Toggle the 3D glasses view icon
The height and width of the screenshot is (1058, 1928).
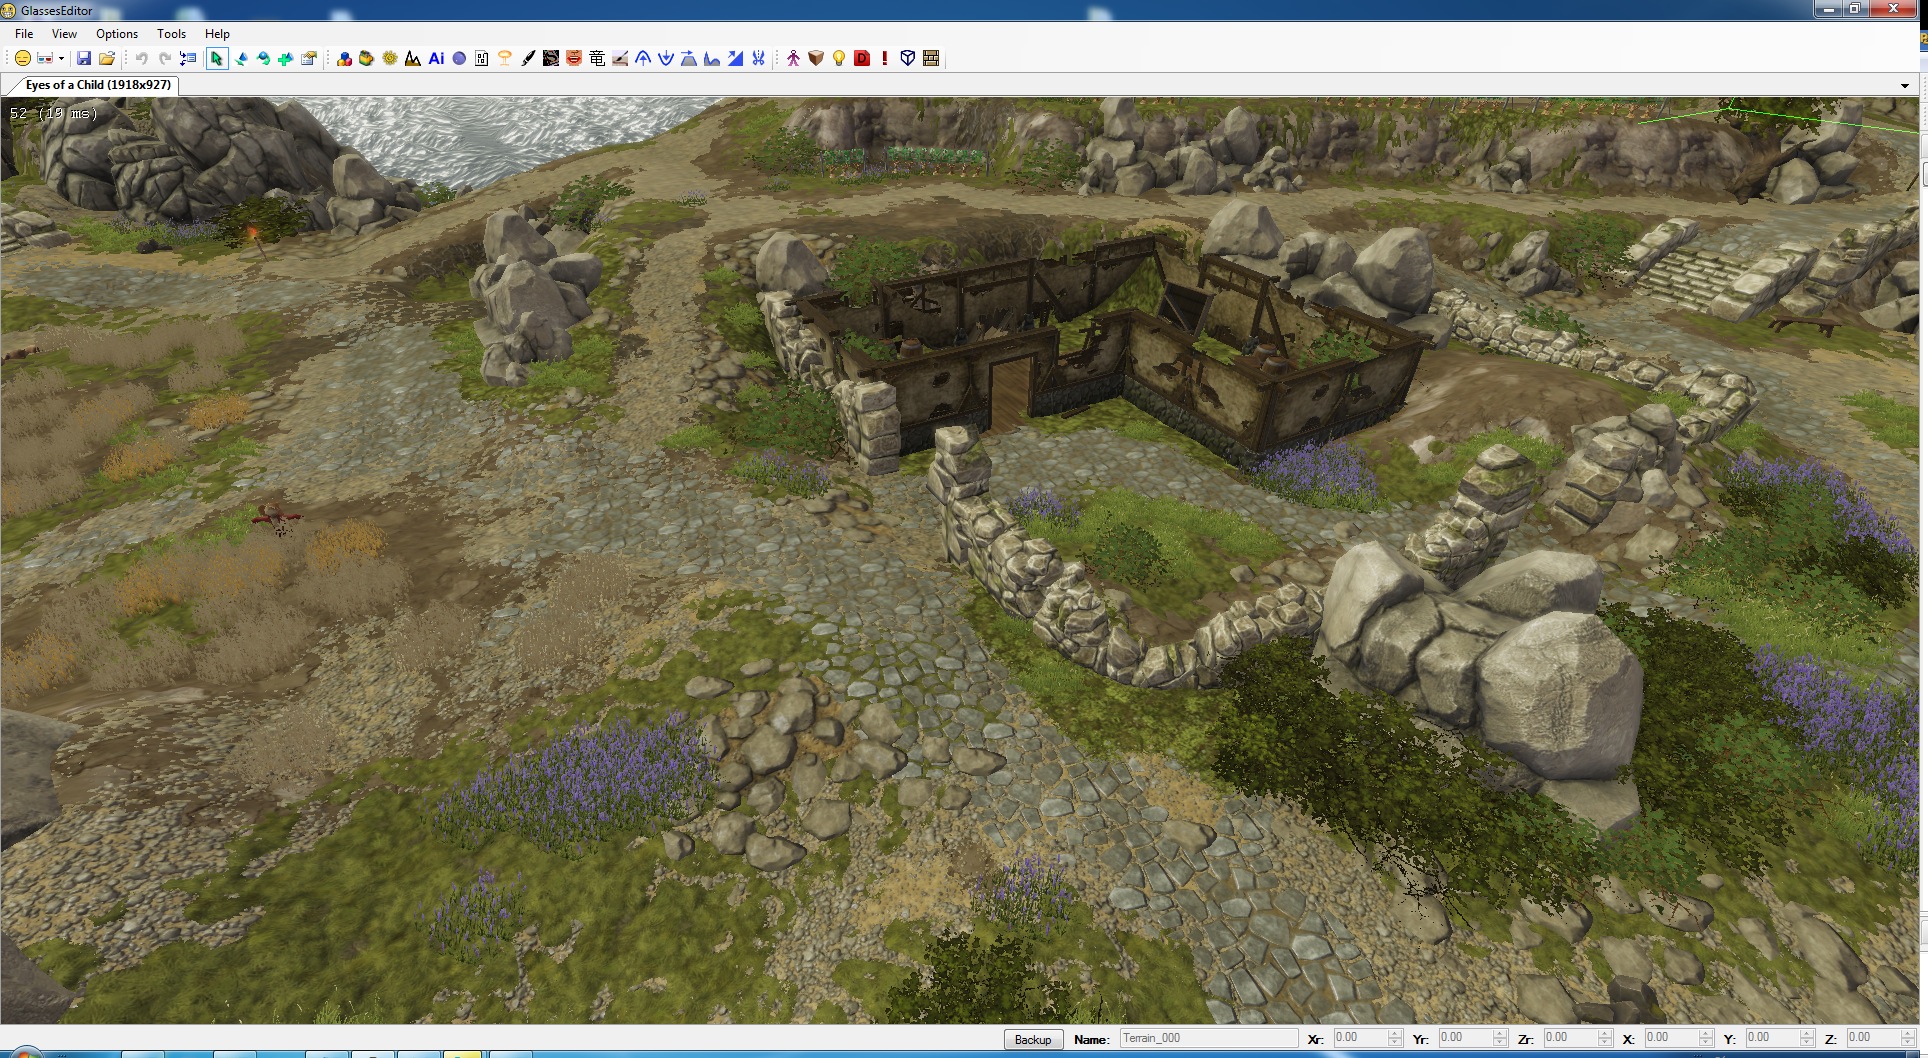coord(44,59)
